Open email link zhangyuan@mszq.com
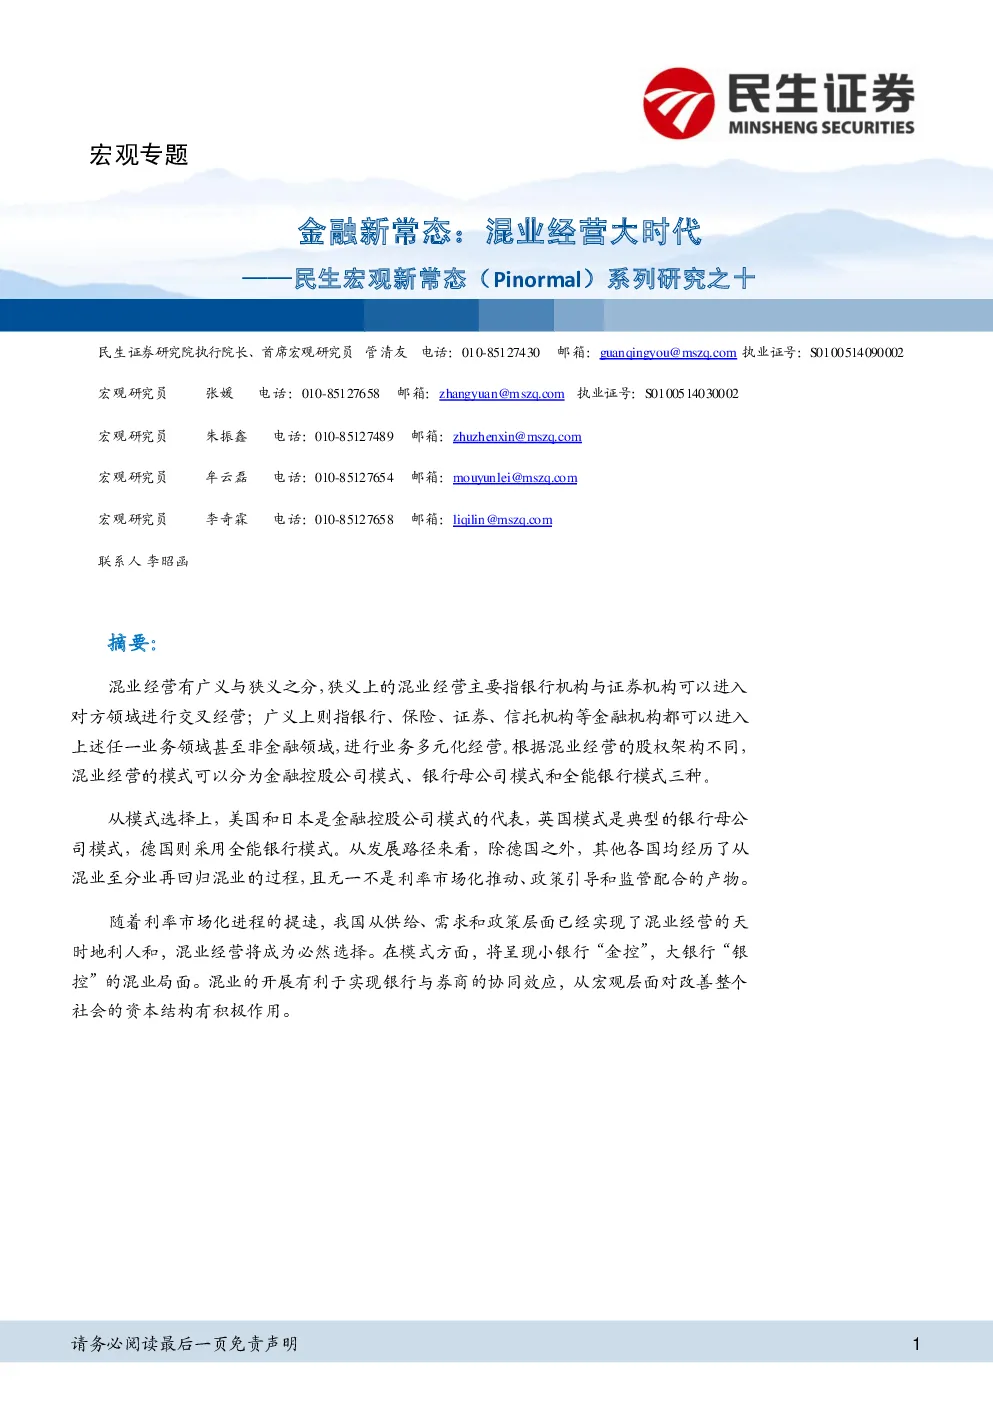This screenshot has width=993, height=1404. pos(502,394)
